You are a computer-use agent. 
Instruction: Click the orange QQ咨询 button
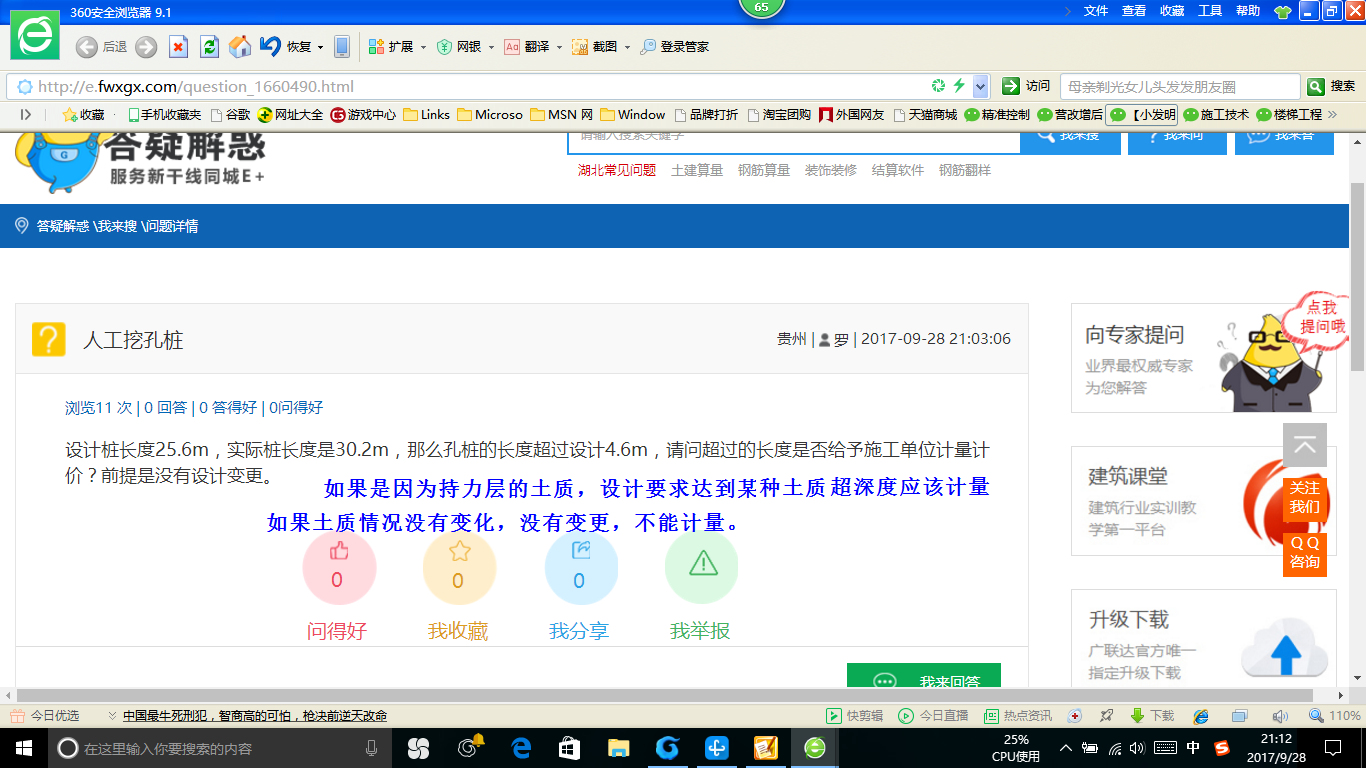click(x=1305, y=553)
